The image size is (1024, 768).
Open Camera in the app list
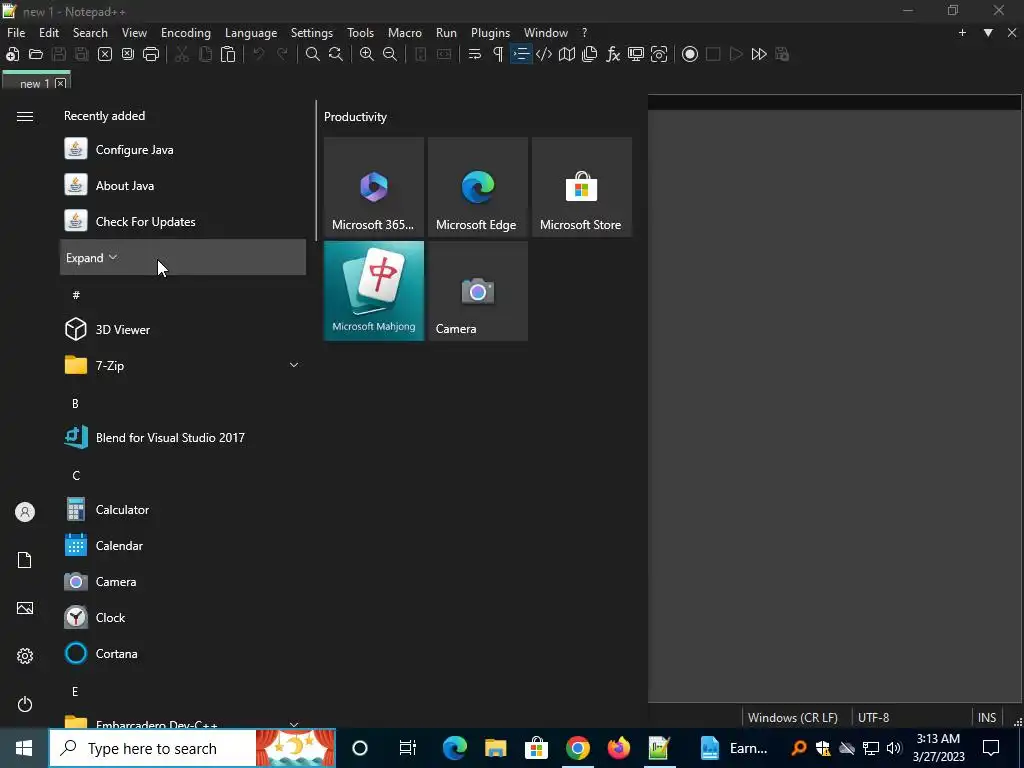coord(183,581)
